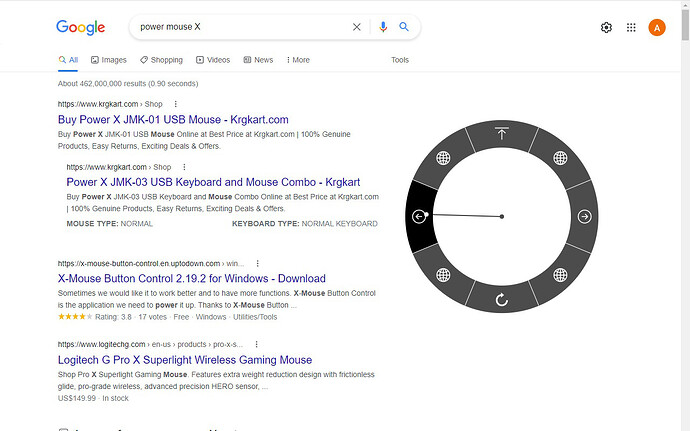Expand the More search filters menu
Viewport: 690px width, 431px height.
tap(296, 60)
